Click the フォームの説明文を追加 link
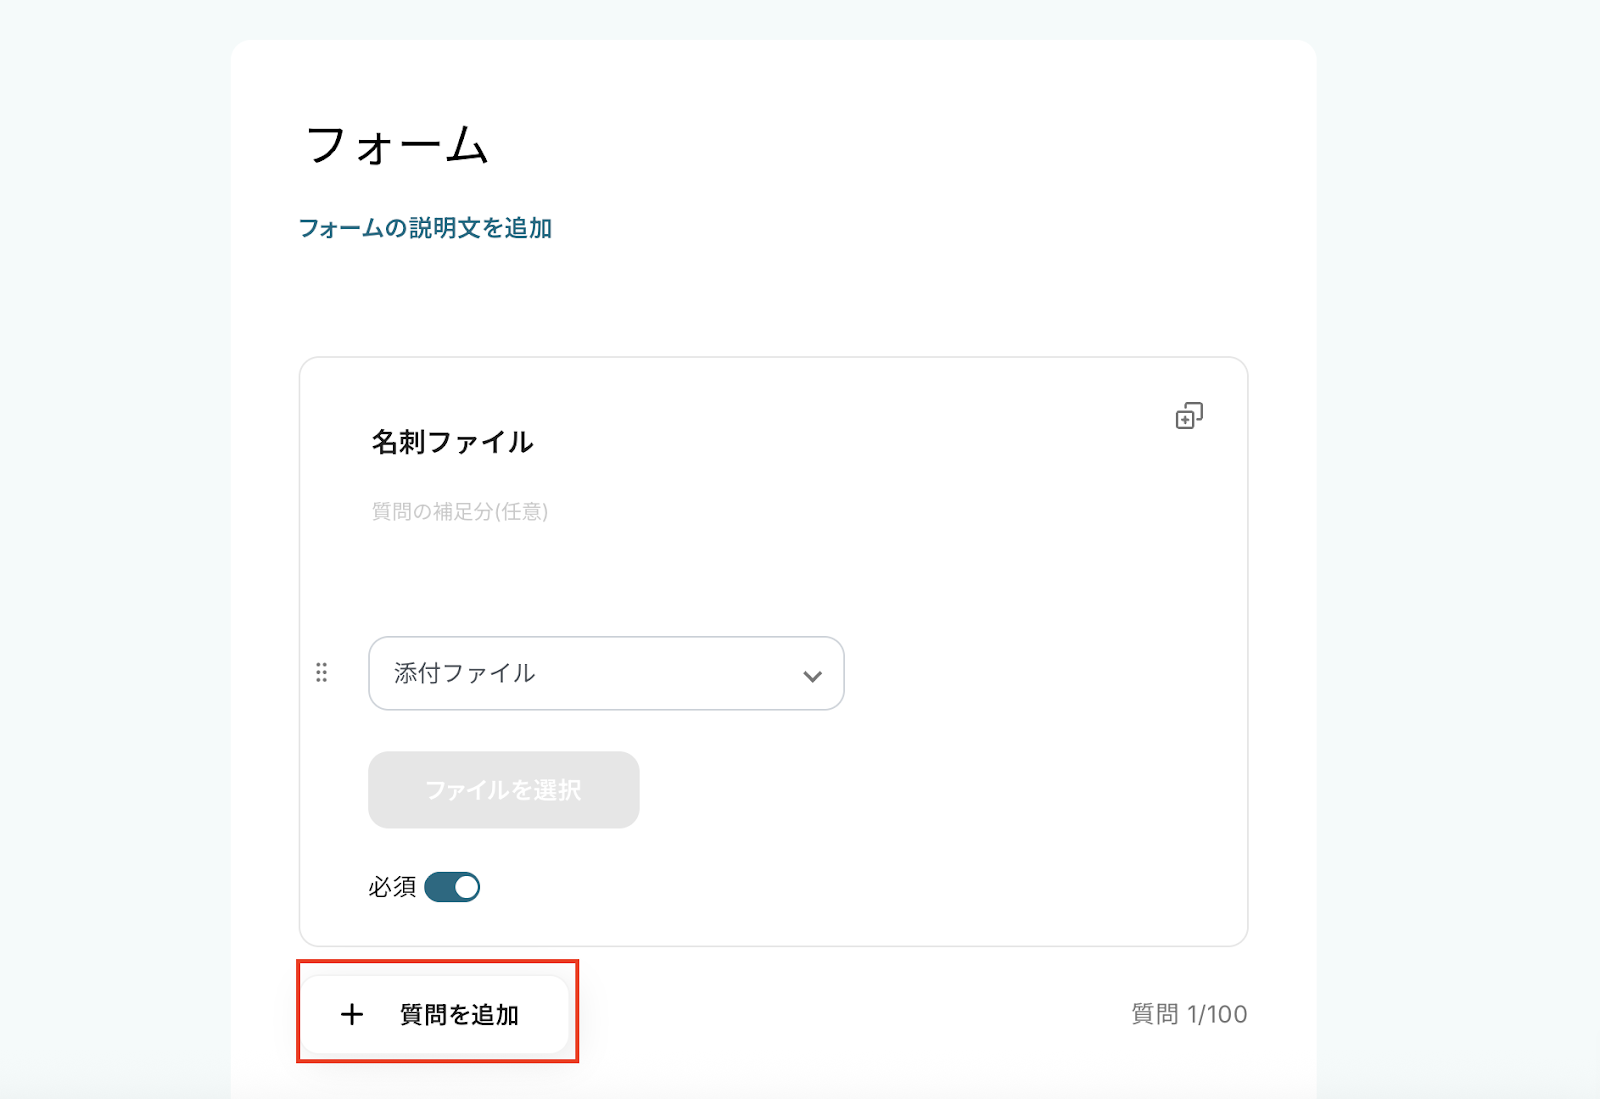This screenshot has width=1600, height=1099. point(425,229)
